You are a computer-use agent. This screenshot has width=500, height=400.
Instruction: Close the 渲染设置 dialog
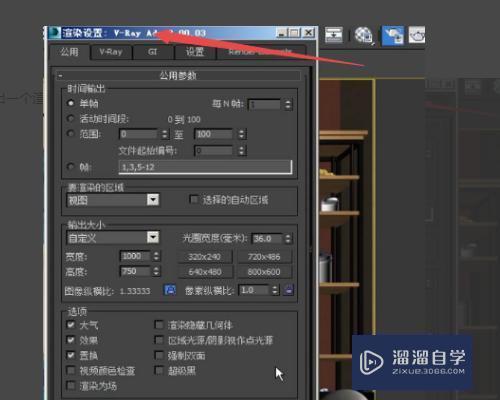309,33
